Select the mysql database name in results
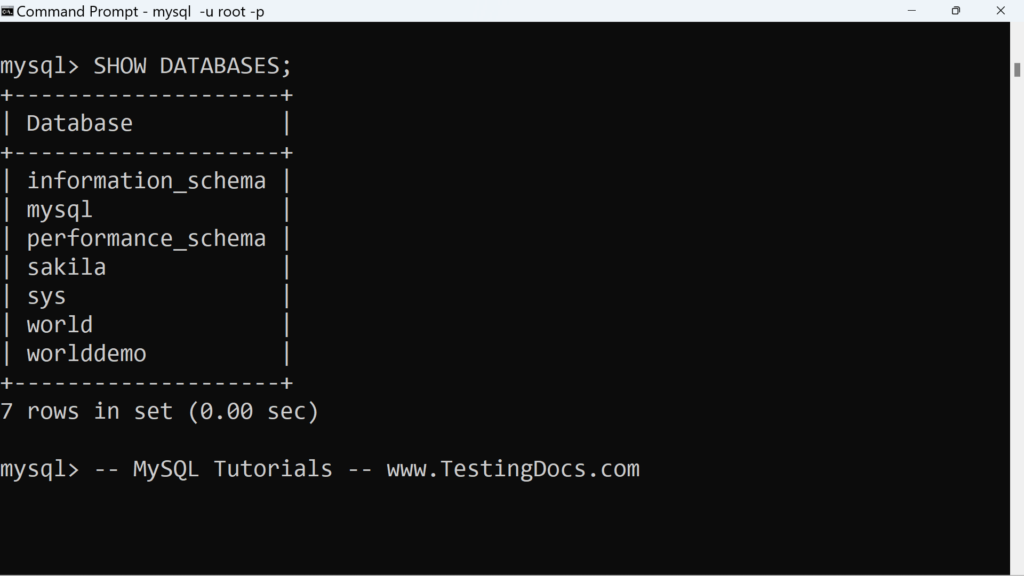1024x576 pixels. coord(59,209)
